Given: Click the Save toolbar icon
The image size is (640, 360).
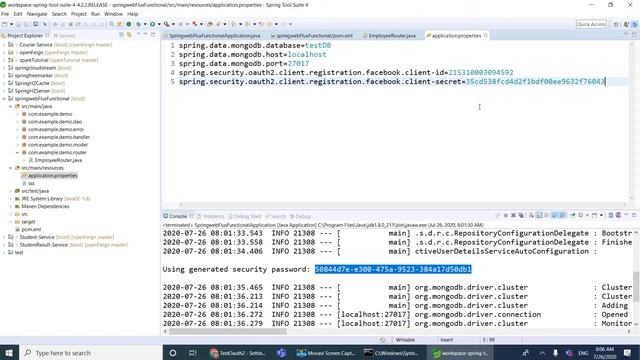Looking at the screenshot, I should click(18, 24).
